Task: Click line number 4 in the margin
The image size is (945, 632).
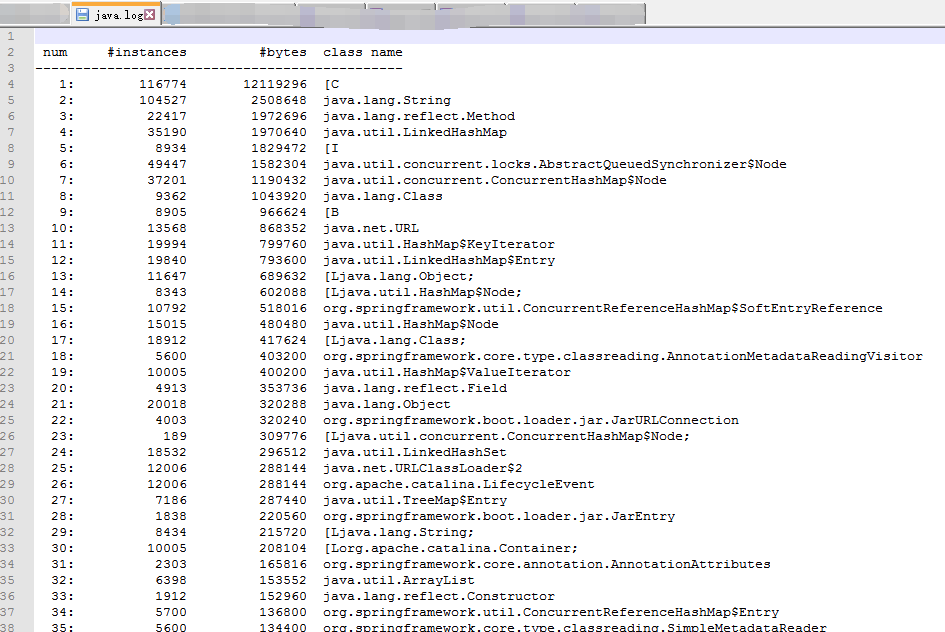Action: 11,84
